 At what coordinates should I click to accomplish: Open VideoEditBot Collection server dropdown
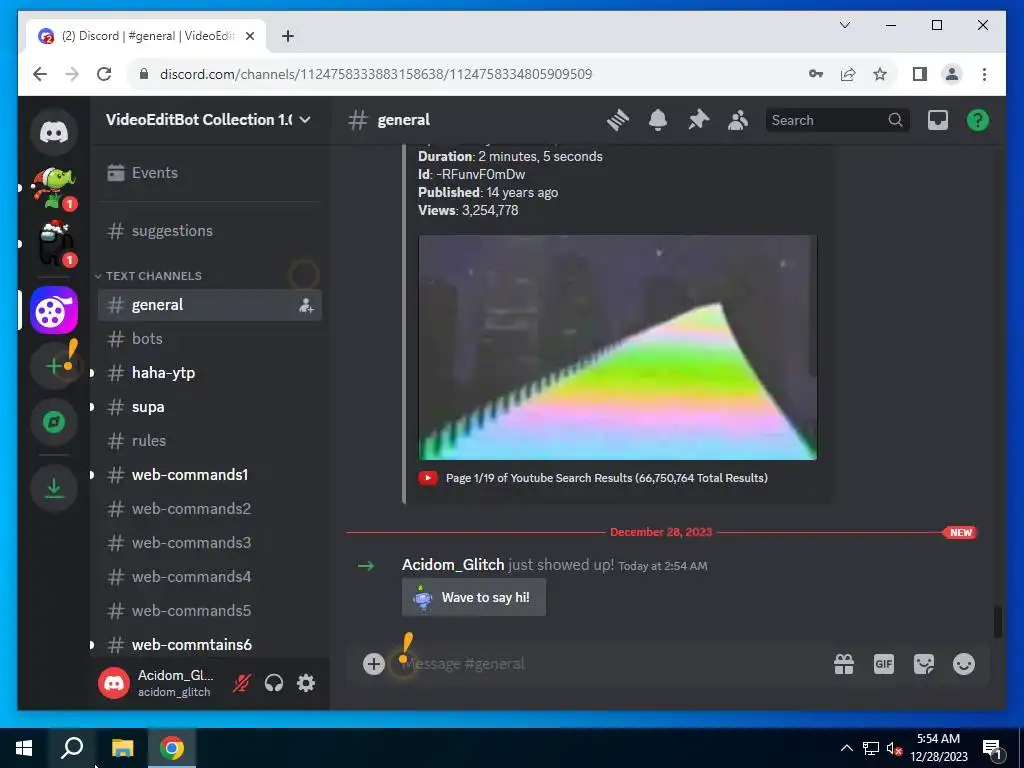[209, 120]
